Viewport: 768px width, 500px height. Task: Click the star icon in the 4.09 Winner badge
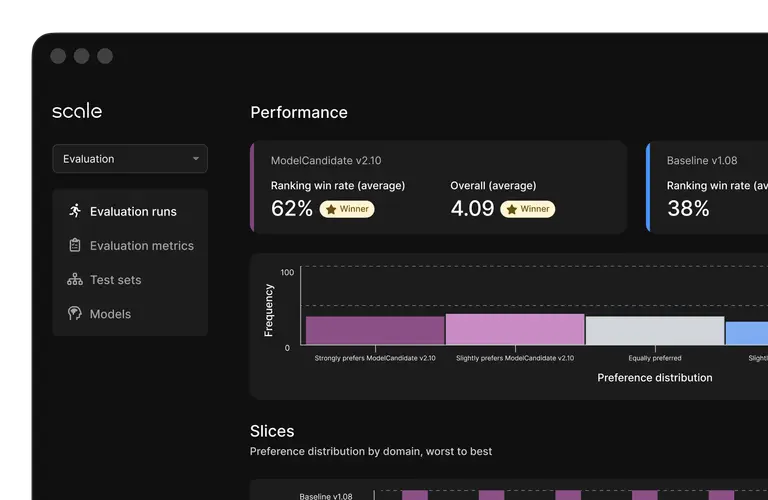click(512, 210)
